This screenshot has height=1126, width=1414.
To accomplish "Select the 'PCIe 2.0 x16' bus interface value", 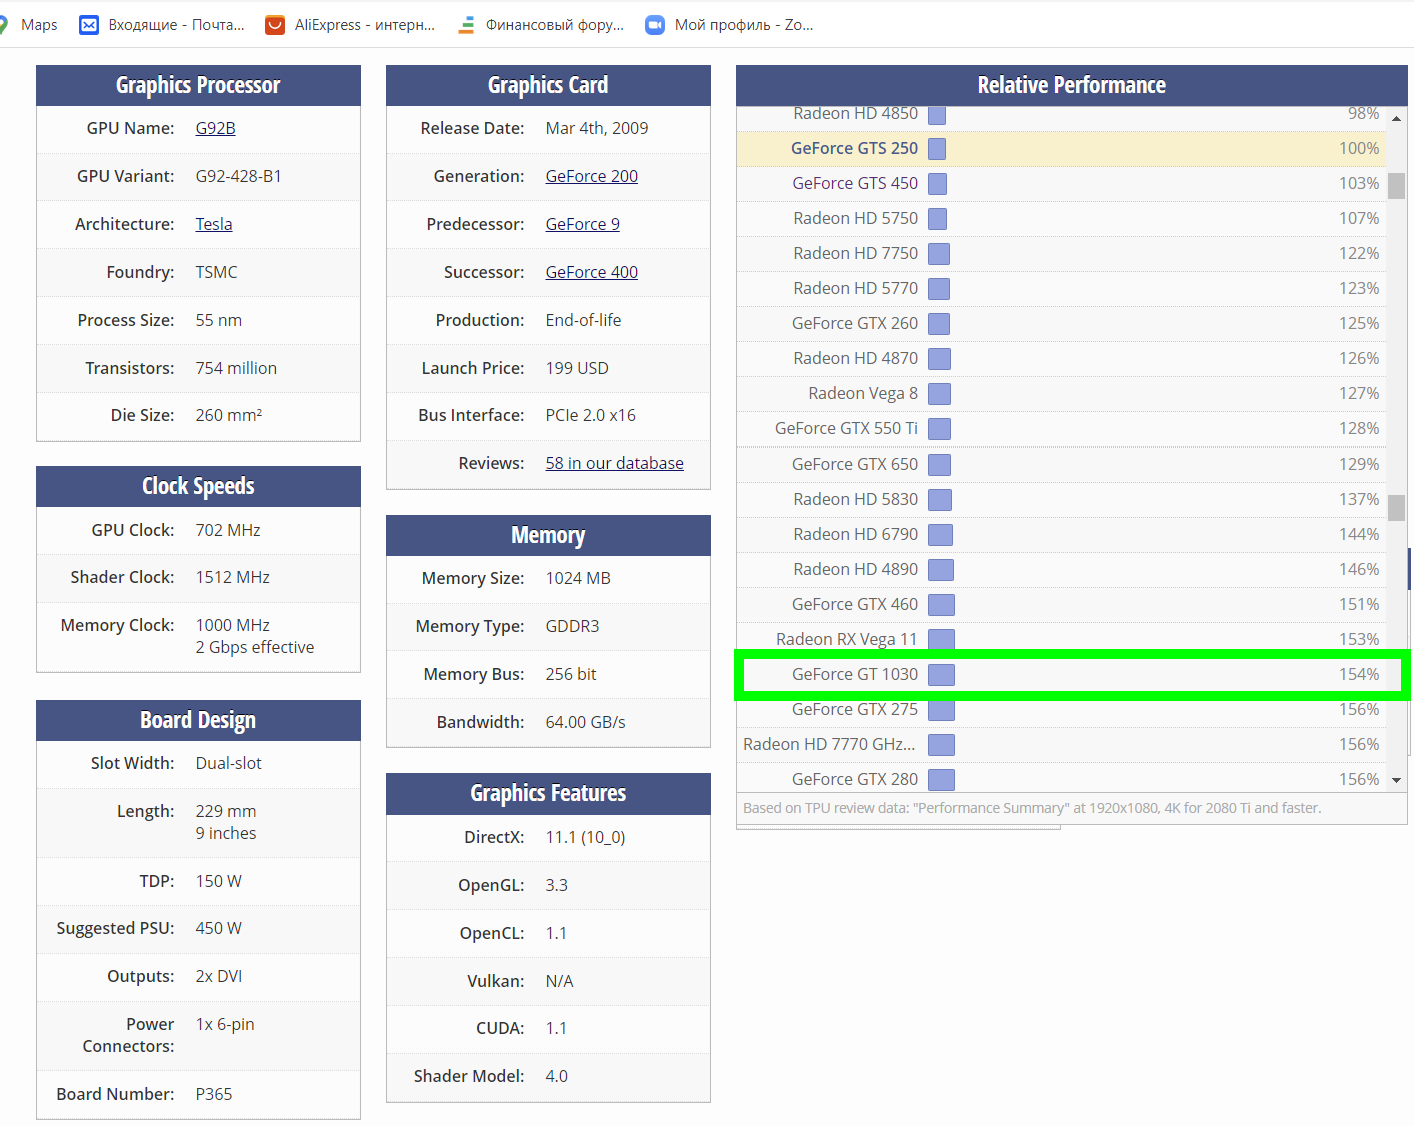I will 590,415.
